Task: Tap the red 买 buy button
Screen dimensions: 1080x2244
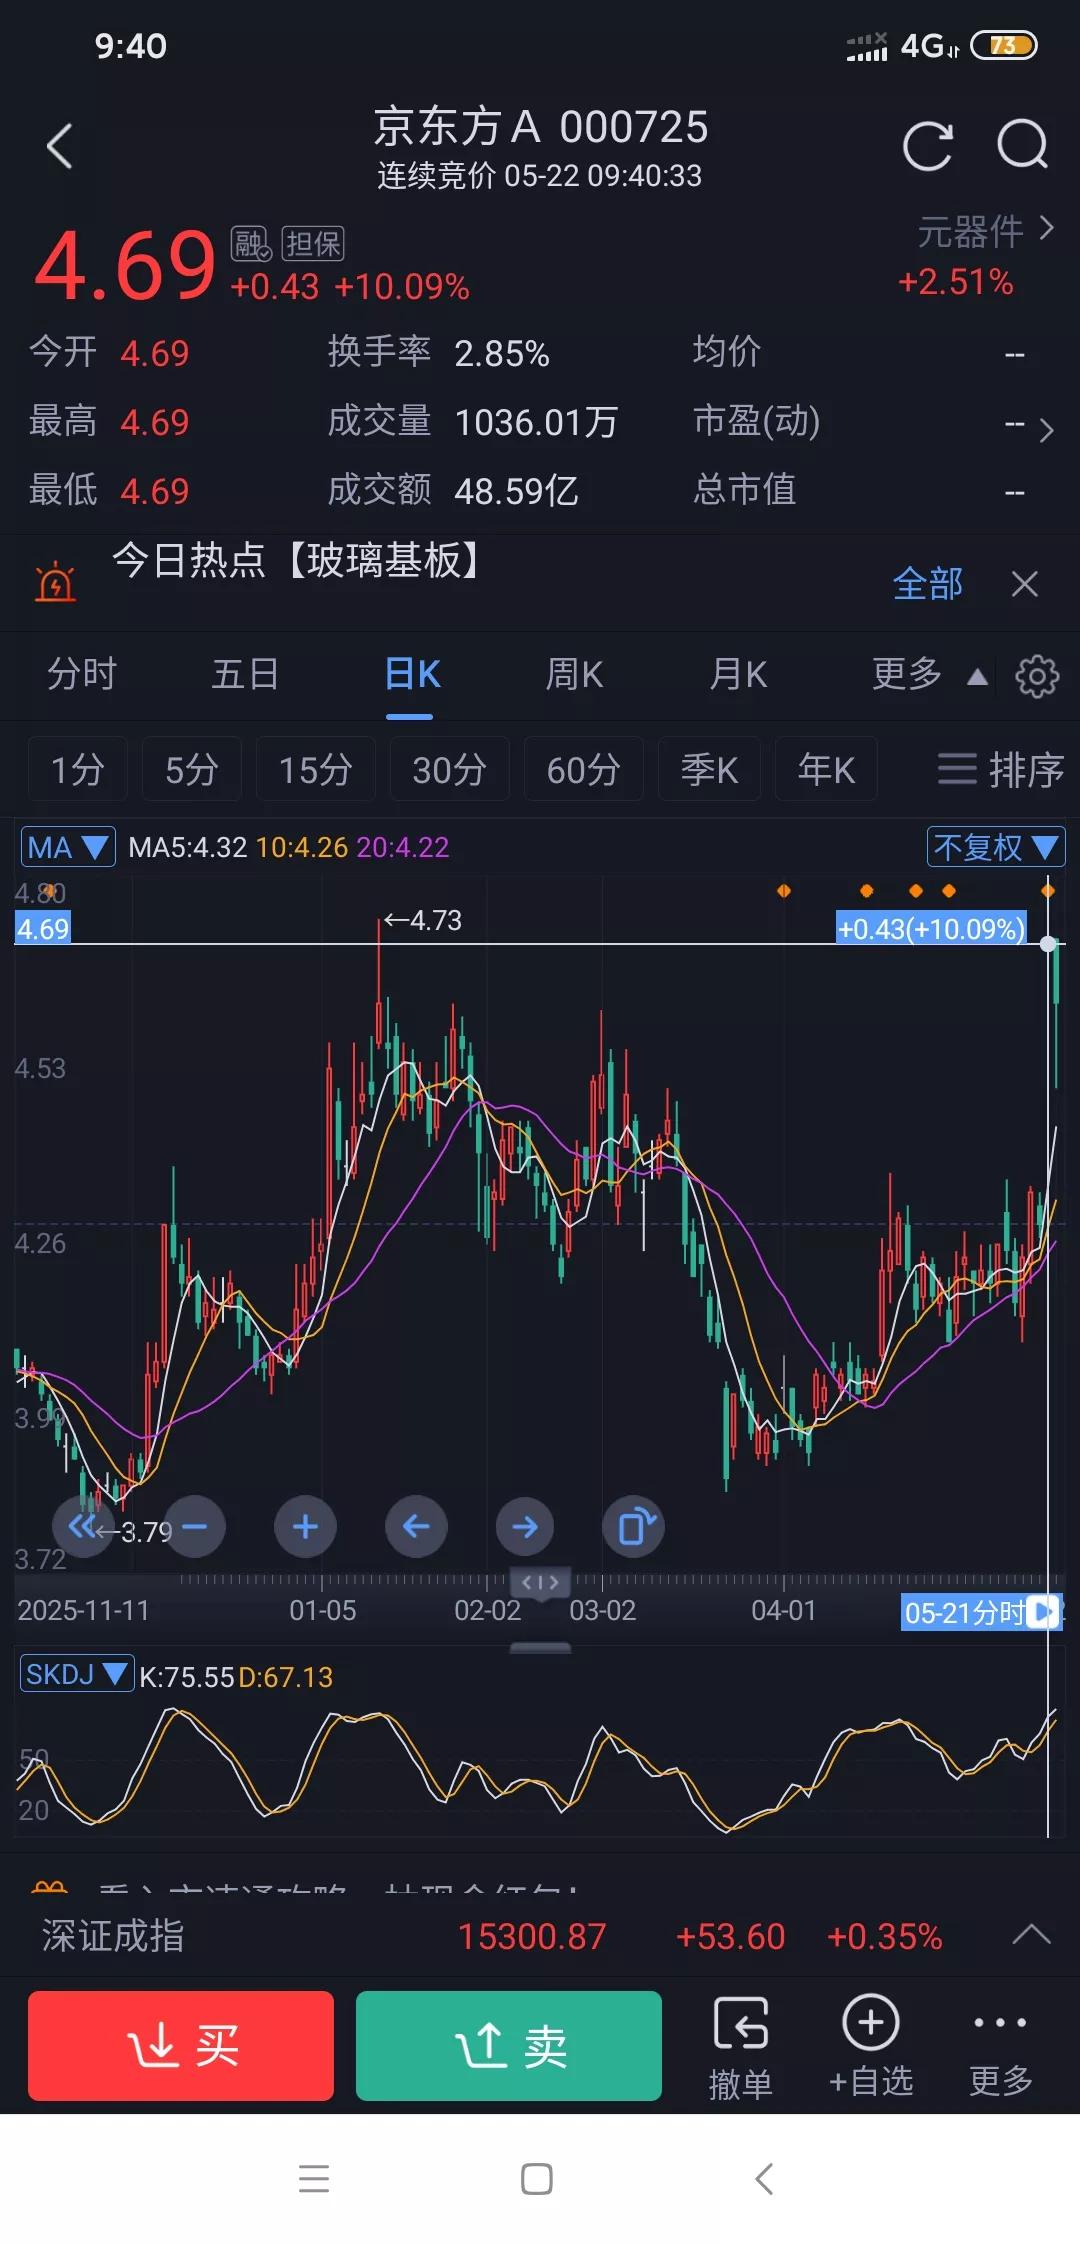Action: (181, 2045)
